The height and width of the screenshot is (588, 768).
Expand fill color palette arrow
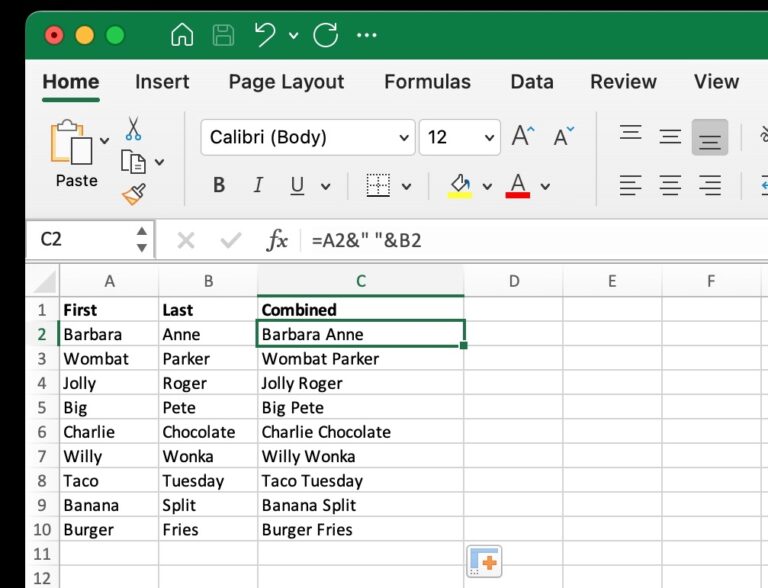487,186
